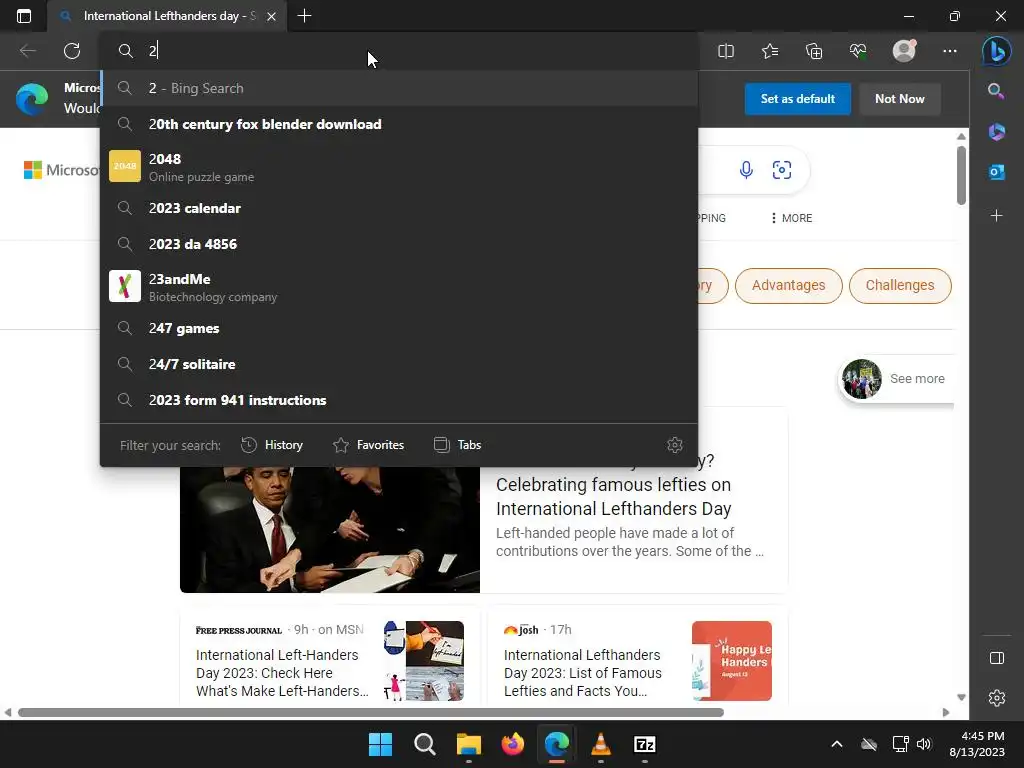Start voice search with microphone icon
The height and width of the screenshot is (768, 1024).
point(746,170)
